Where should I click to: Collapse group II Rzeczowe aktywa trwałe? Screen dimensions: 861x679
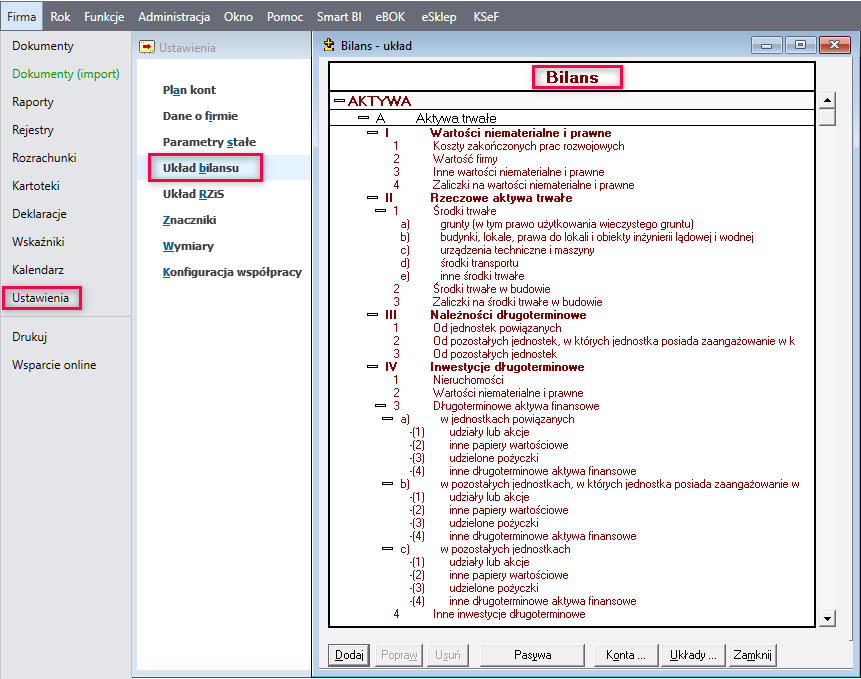point(372,198)
